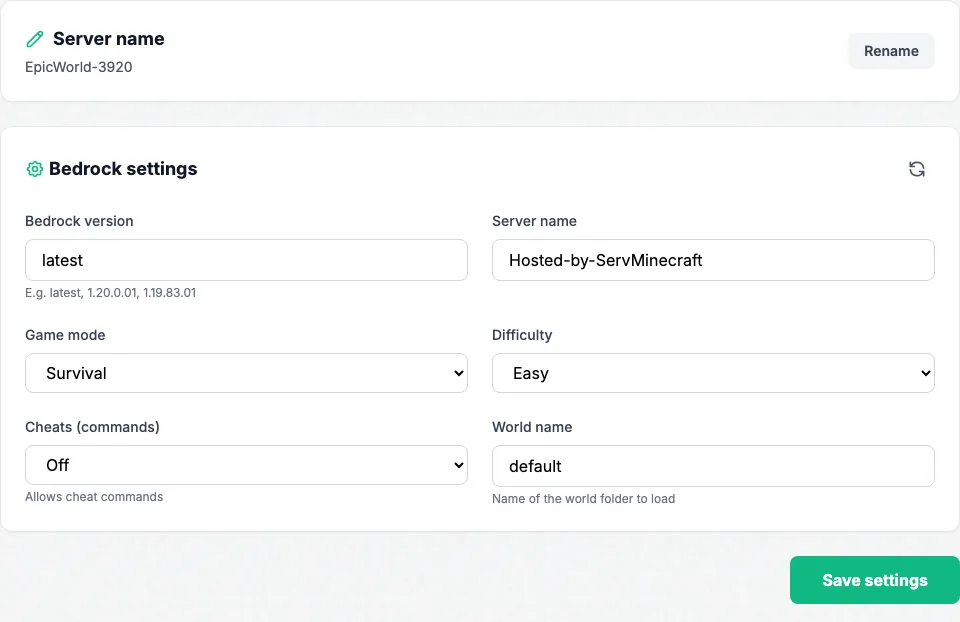
Task: Click the Bedrock settings heading
Action: click(x=123, y=169)
